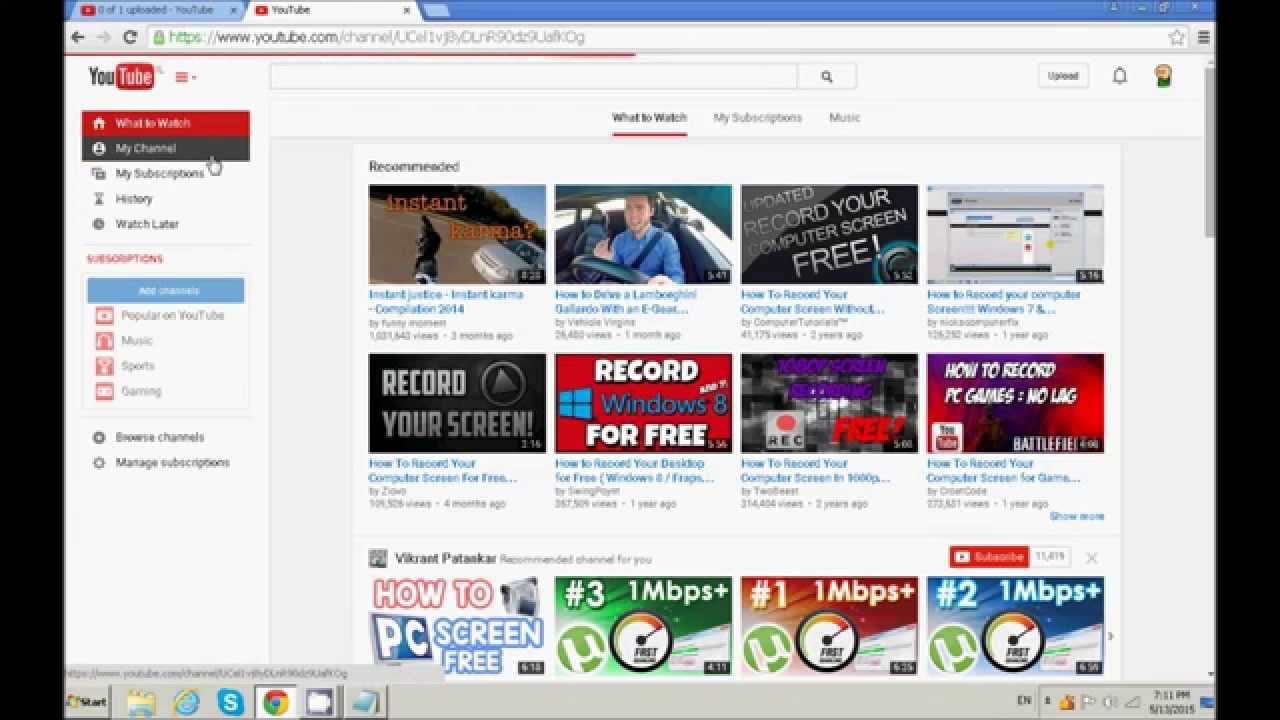Click the Chrome taskbar icon

(x=276, y=702)
